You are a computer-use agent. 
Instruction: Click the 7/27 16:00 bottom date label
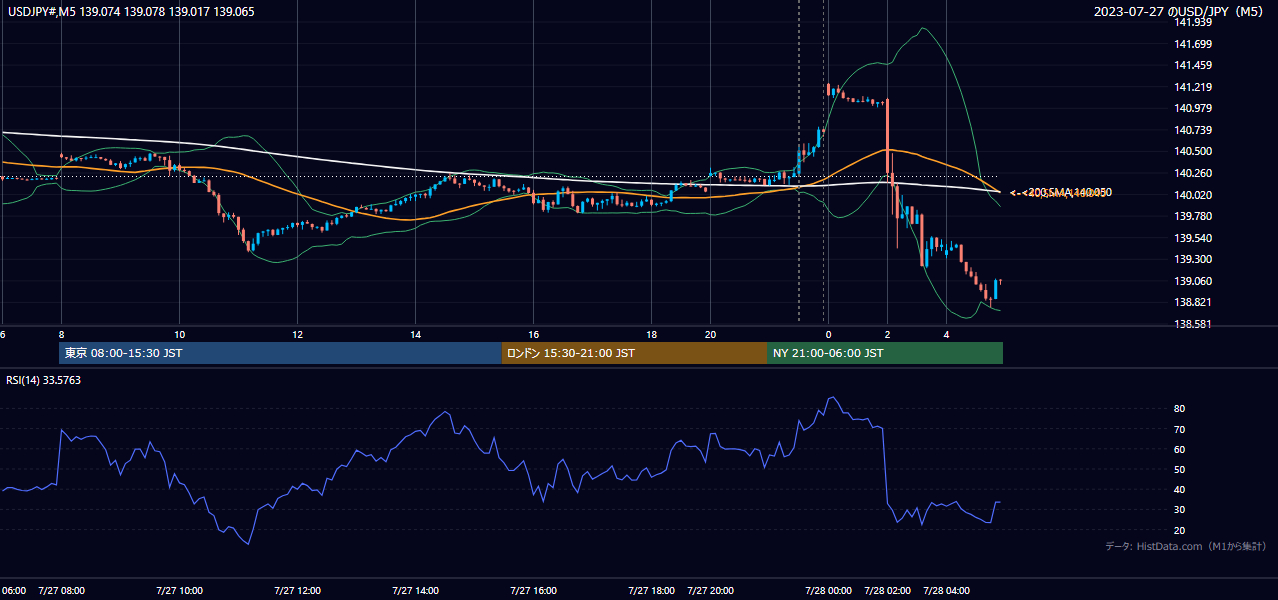point(534,590)
